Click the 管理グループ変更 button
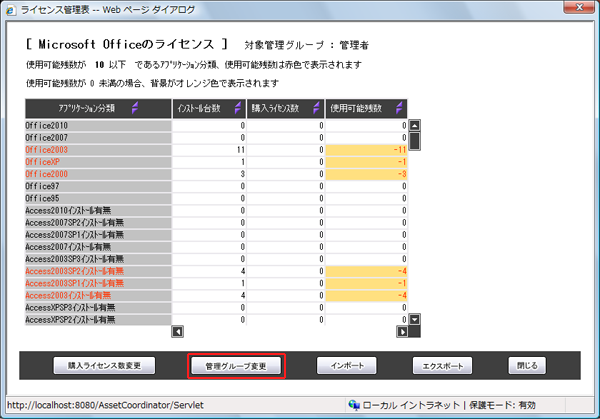The height and width of the screenshot is (419, 600). tap(236, 366)
